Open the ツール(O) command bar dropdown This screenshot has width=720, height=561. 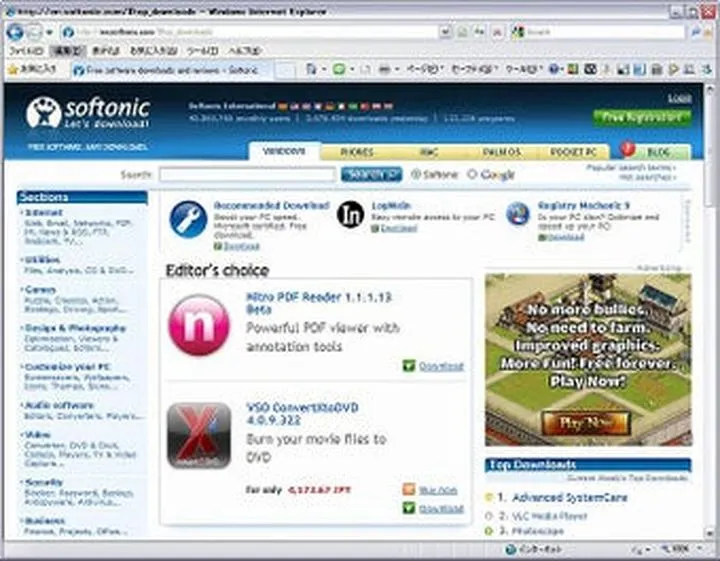click(x=524, y=69)
